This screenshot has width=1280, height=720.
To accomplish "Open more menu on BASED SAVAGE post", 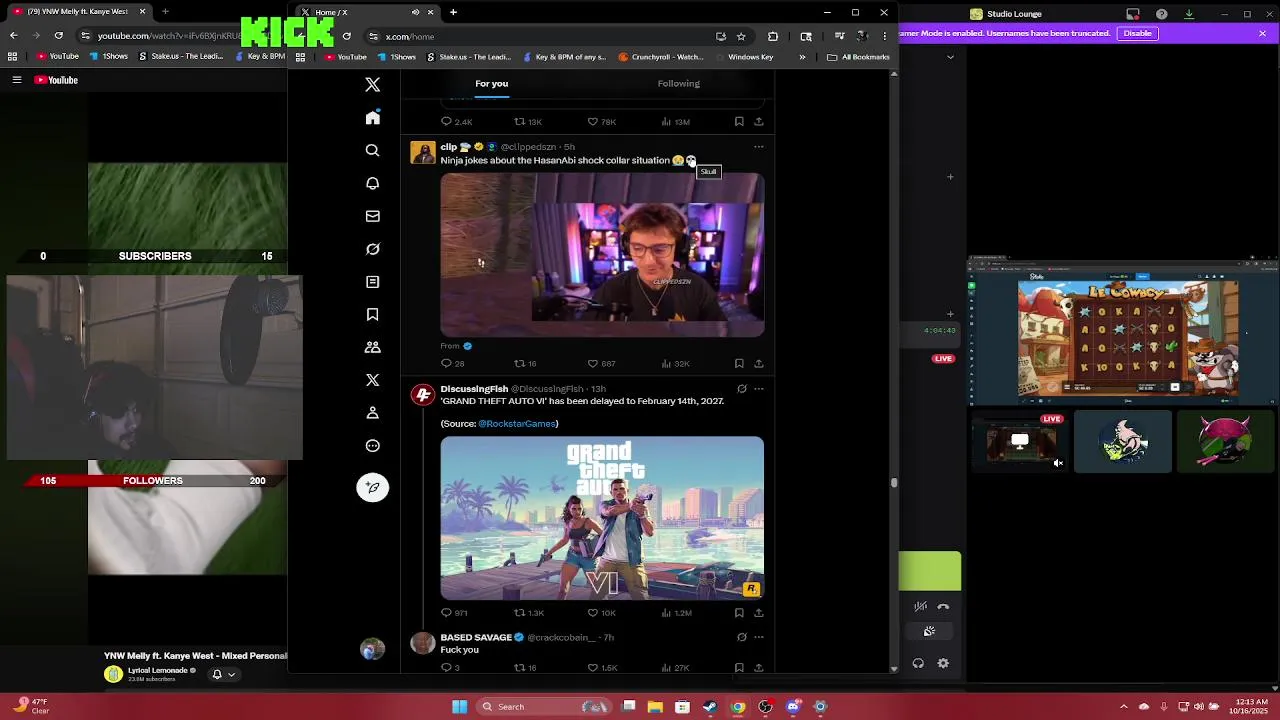I will coord(758,637).
